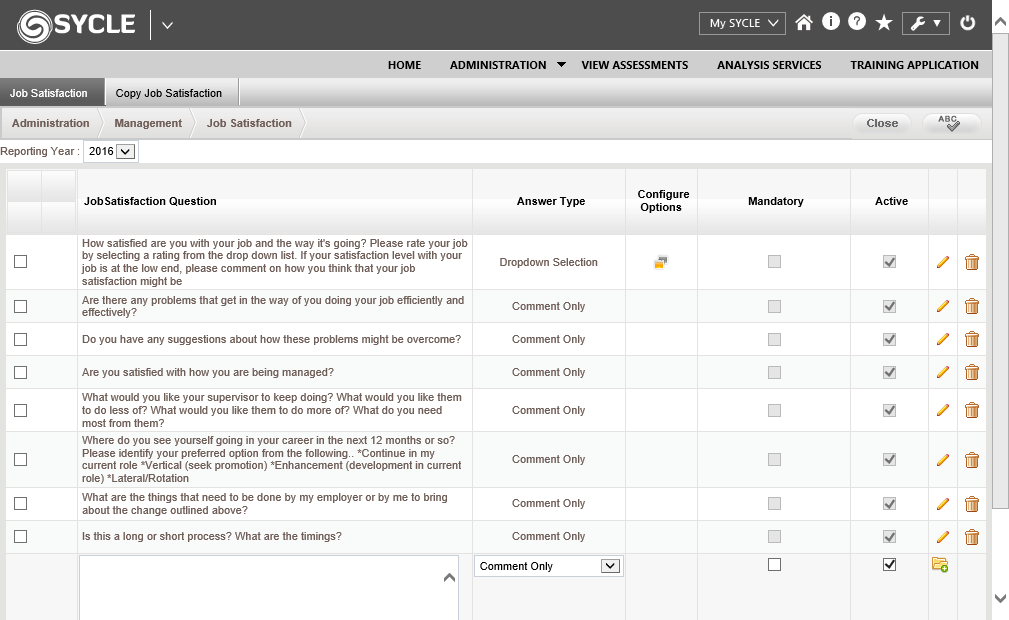Click the favorites star icon
The width and height of the screenshot is (1009, 620).
click(884, 23)
